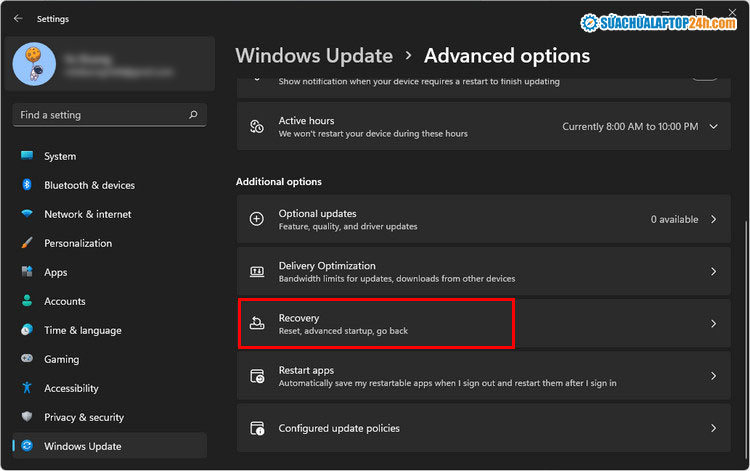Image resolution: width=750 pixels, height=471 pixels.
Task: Click the Apps icon in sidebar
Action: click(x=27, y=272)
